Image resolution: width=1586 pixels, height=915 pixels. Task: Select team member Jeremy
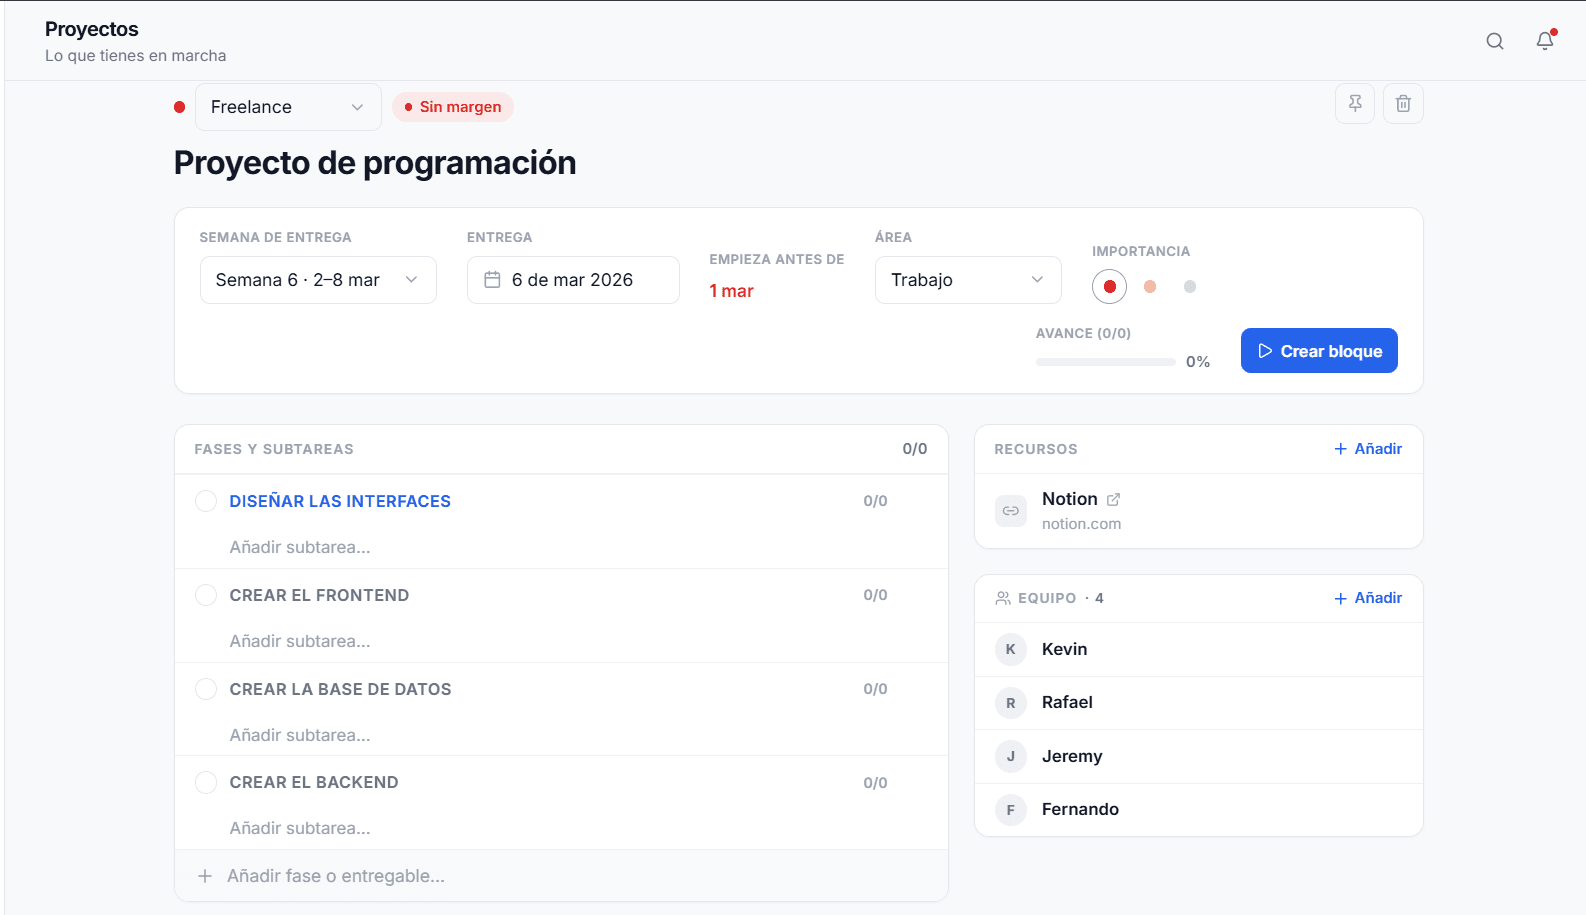coord(1198,756)
